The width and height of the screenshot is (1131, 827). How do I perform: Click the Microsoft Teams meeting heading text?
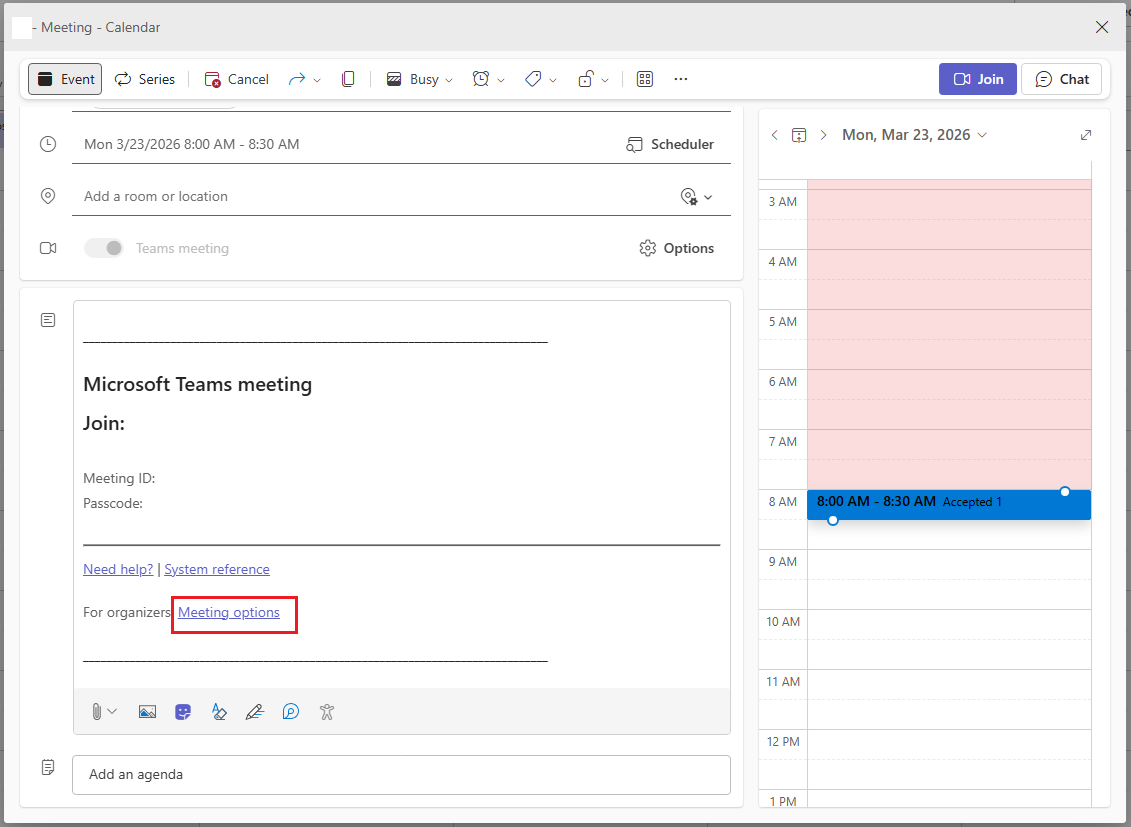[x=198, y=384]
